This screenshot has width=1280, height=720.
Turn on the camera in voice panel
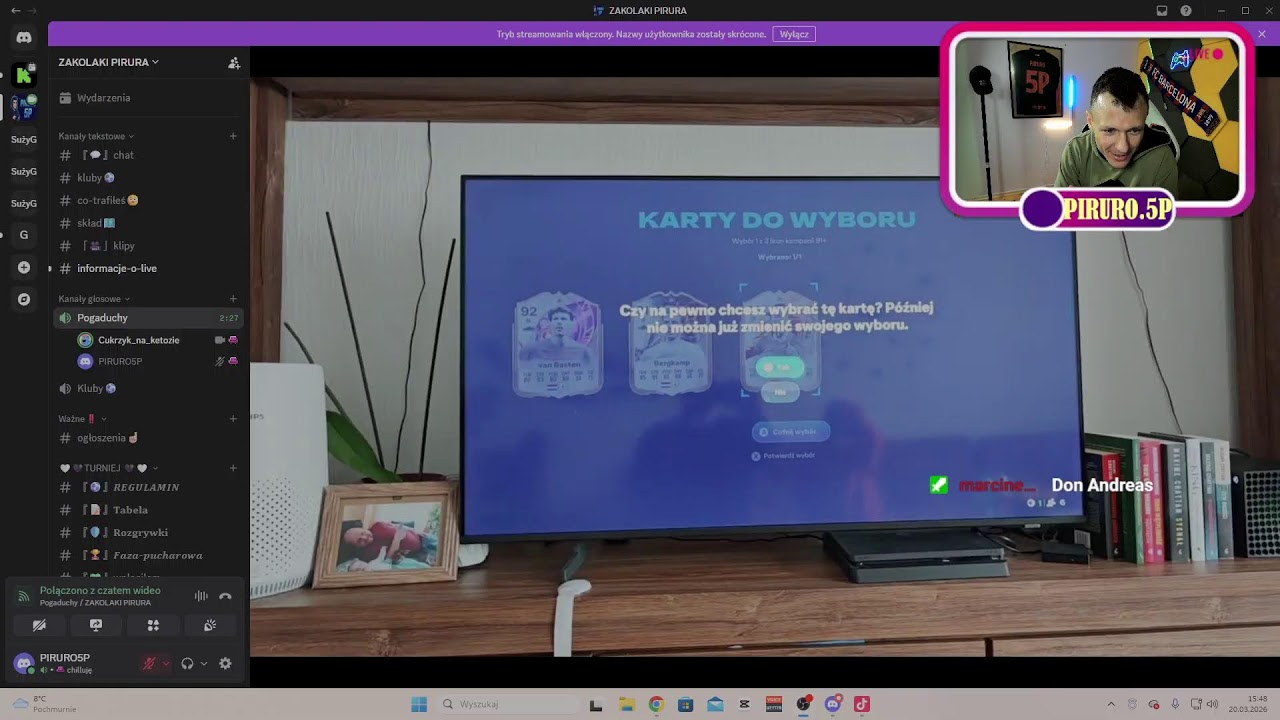(x=39, y=625)
